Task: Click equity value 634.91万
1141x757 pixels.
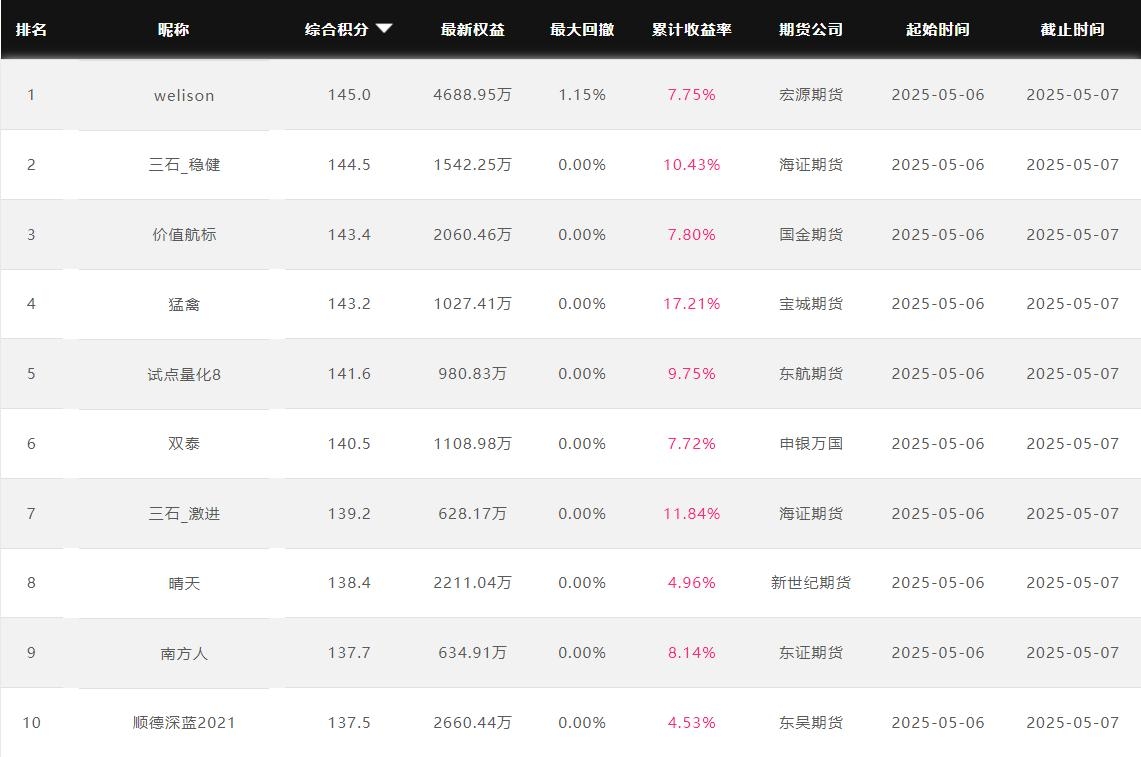Action: pyautogui.click(x=472, y=652)
